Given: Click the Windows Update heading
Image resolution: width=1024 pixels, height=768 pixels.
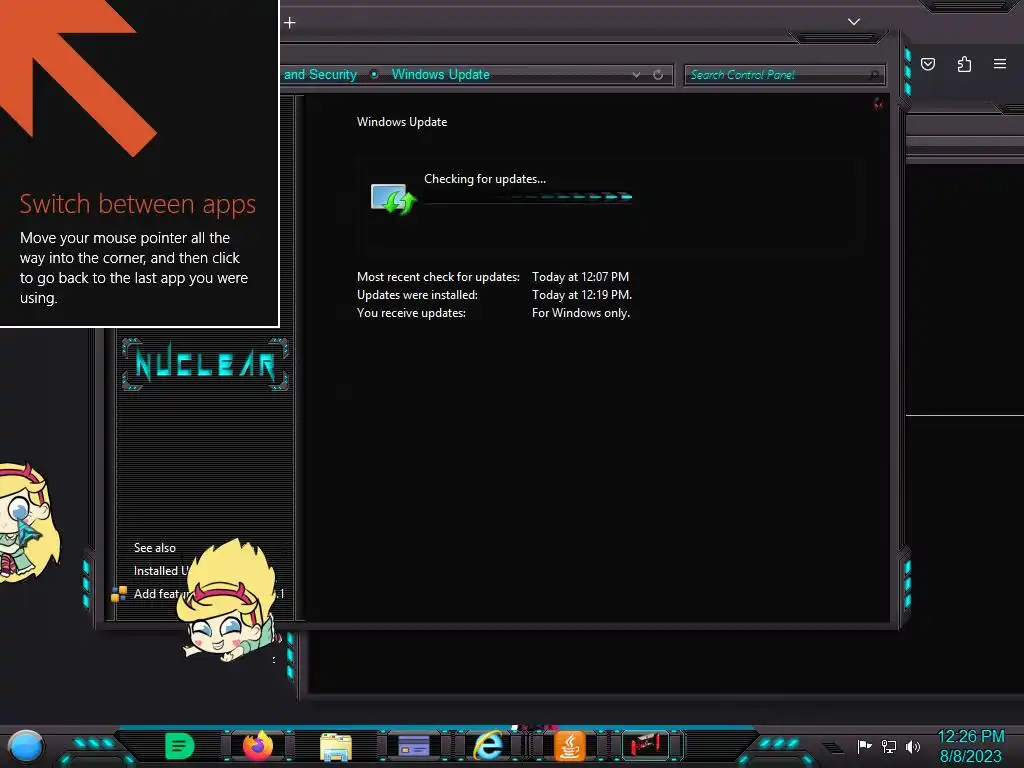Looking at the screenshot, I should pyautogui.click(x=402, y=122).
